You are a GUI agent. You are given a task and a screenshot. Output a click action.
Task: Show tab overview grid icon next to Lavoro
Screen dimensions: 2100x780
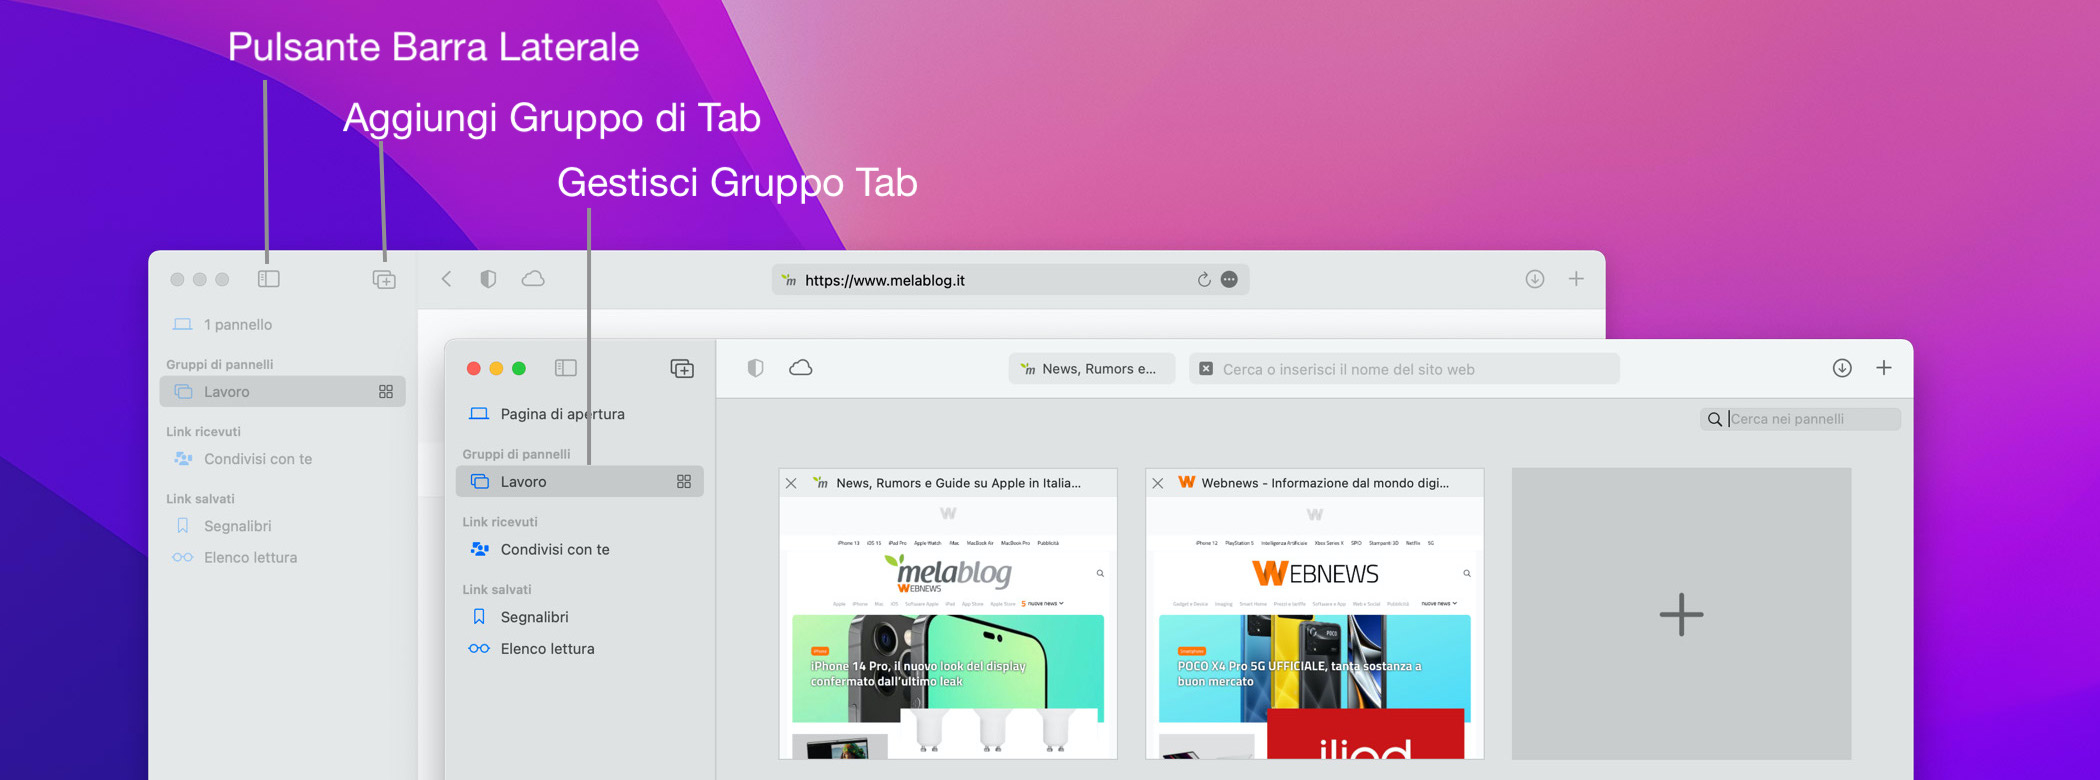(x=684, y=482)
